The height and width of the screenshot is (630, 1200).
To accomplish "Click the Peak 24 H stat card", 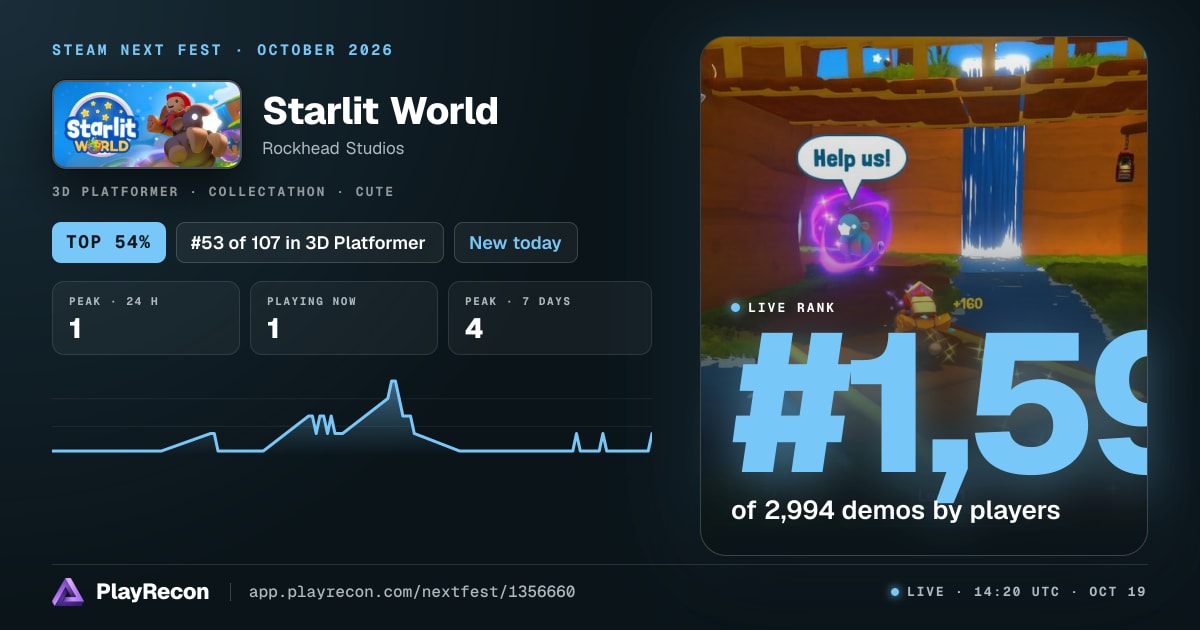I will click(x=146, y=318).
